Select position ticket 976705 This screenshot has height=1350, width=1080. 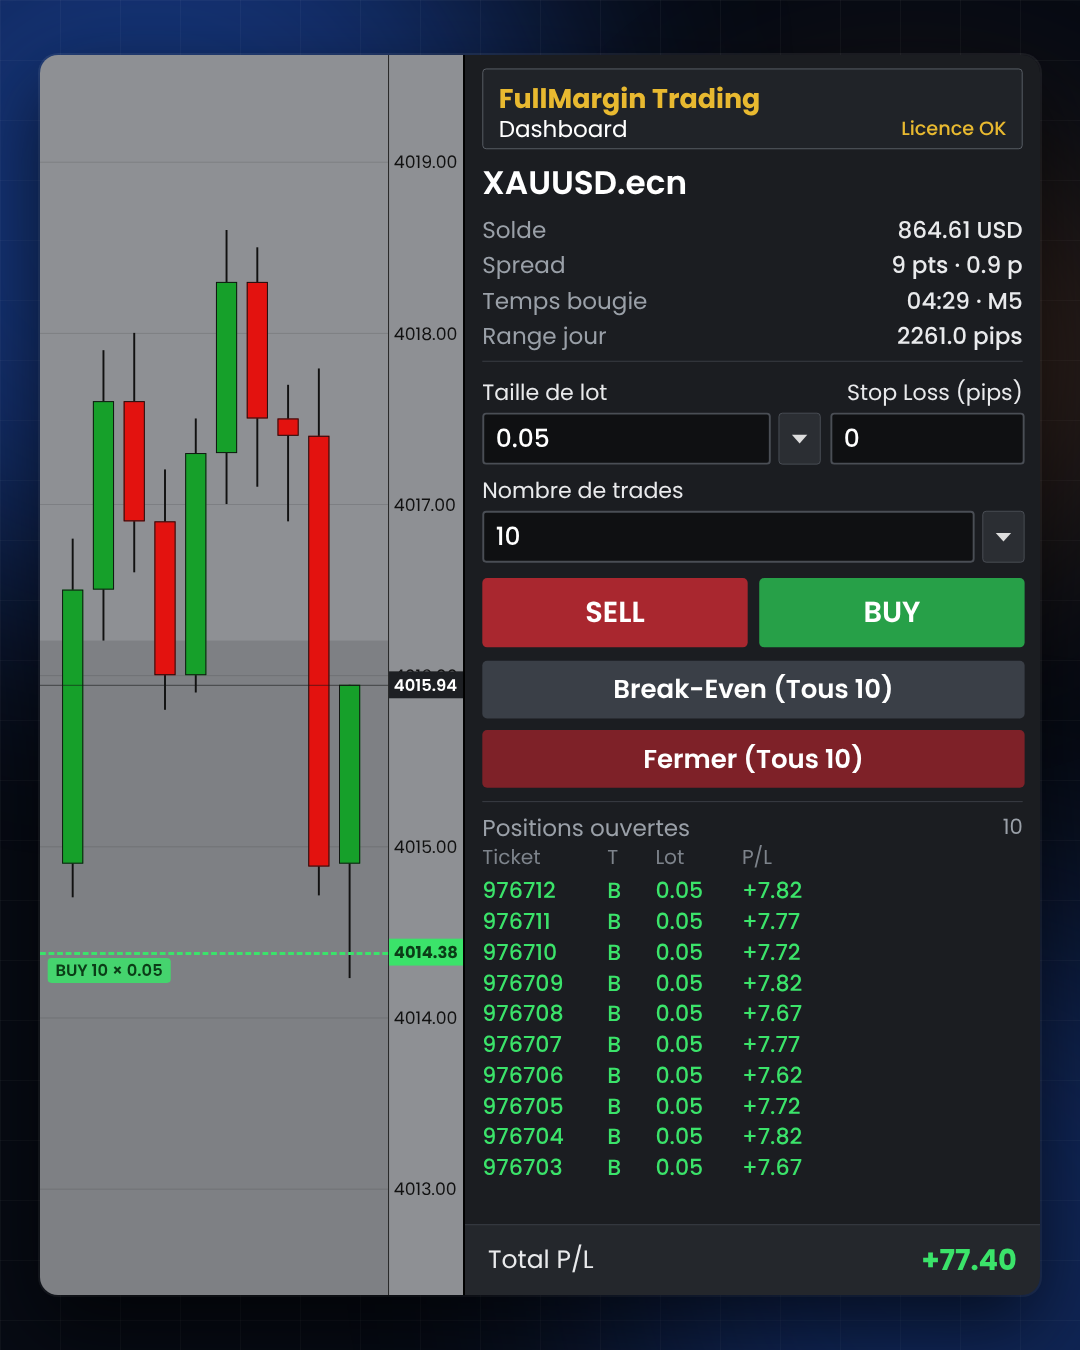pos(523,1106)
